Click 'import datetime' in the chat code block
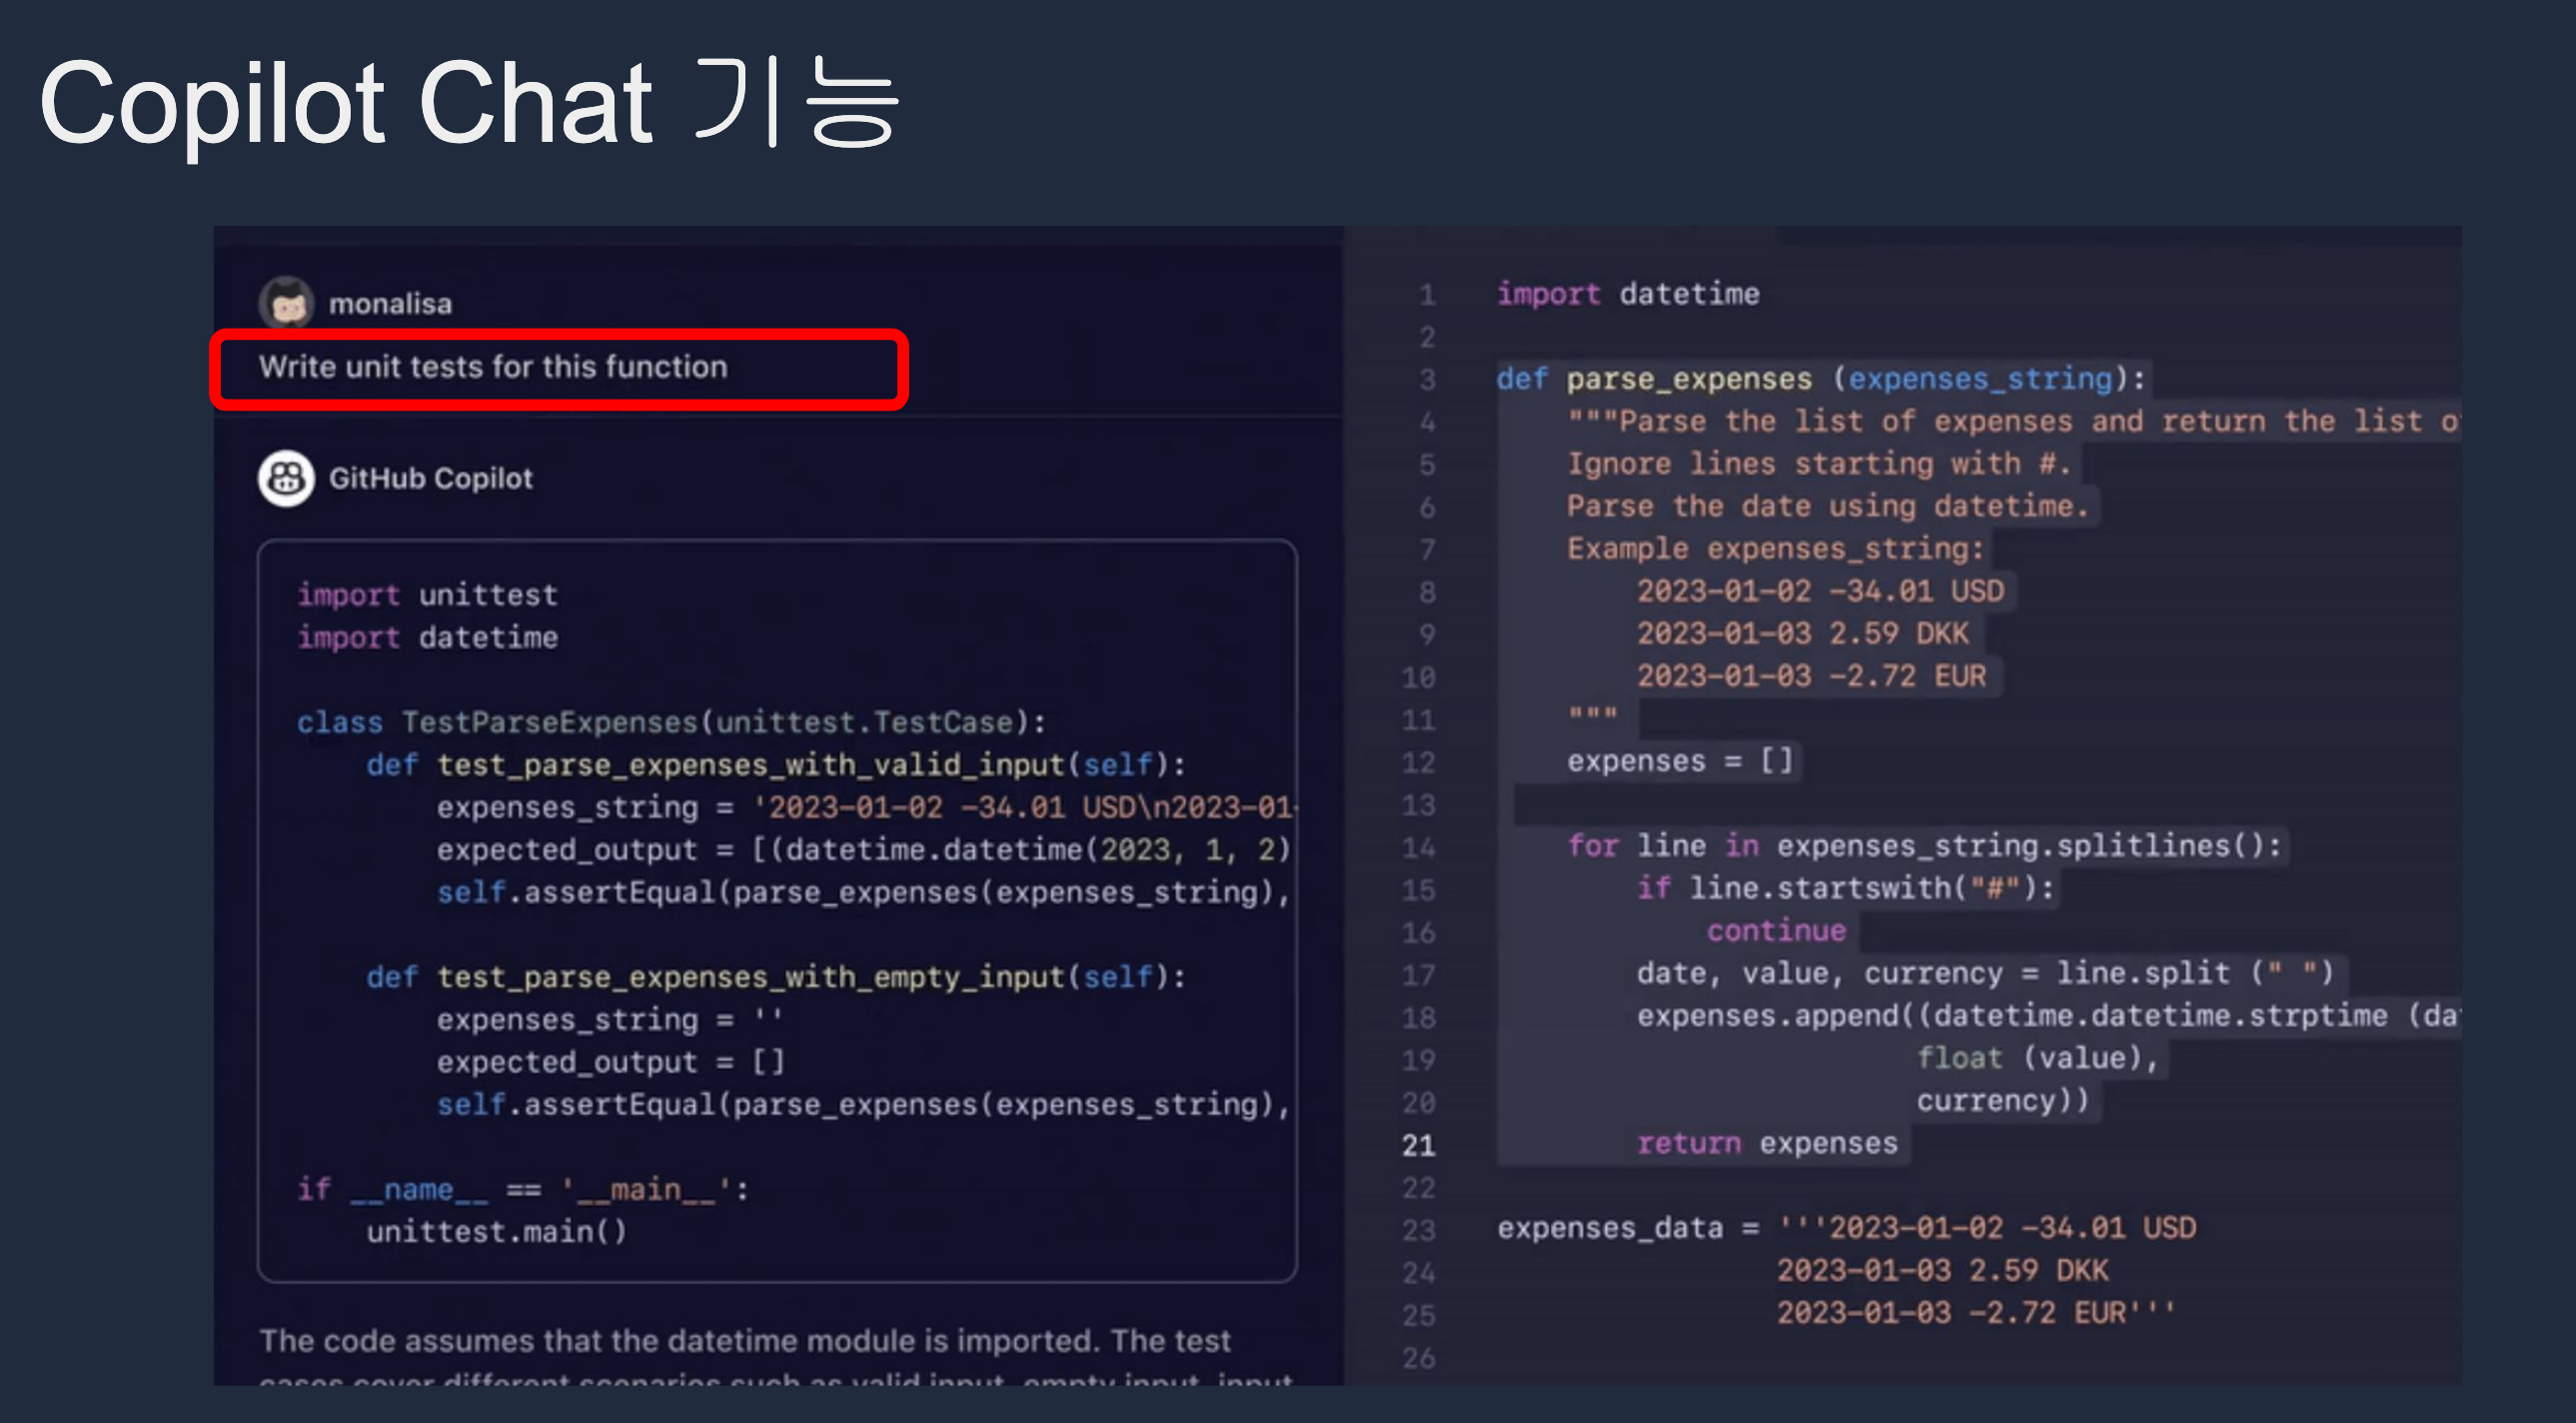Image resolution: width=2576 pixels, height=1423 pixels. pos(428,637)
